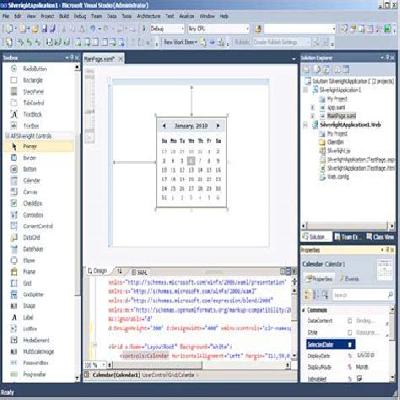400x400 pixels.
Task: Click the Save All icon in toolbar
Action: coord(53,29)
